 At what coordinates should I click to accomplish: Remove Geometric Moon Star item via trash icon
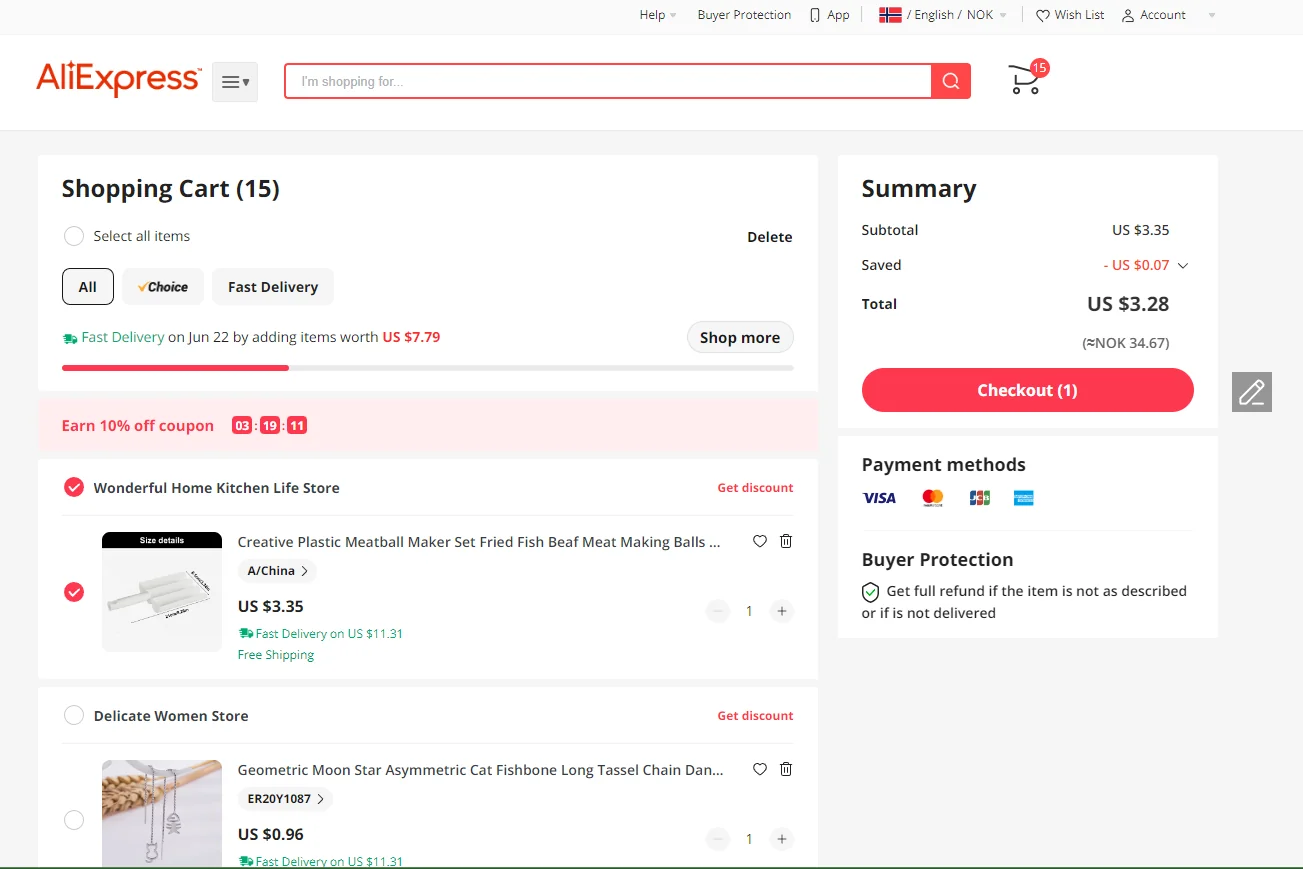(x=786, y=769)
